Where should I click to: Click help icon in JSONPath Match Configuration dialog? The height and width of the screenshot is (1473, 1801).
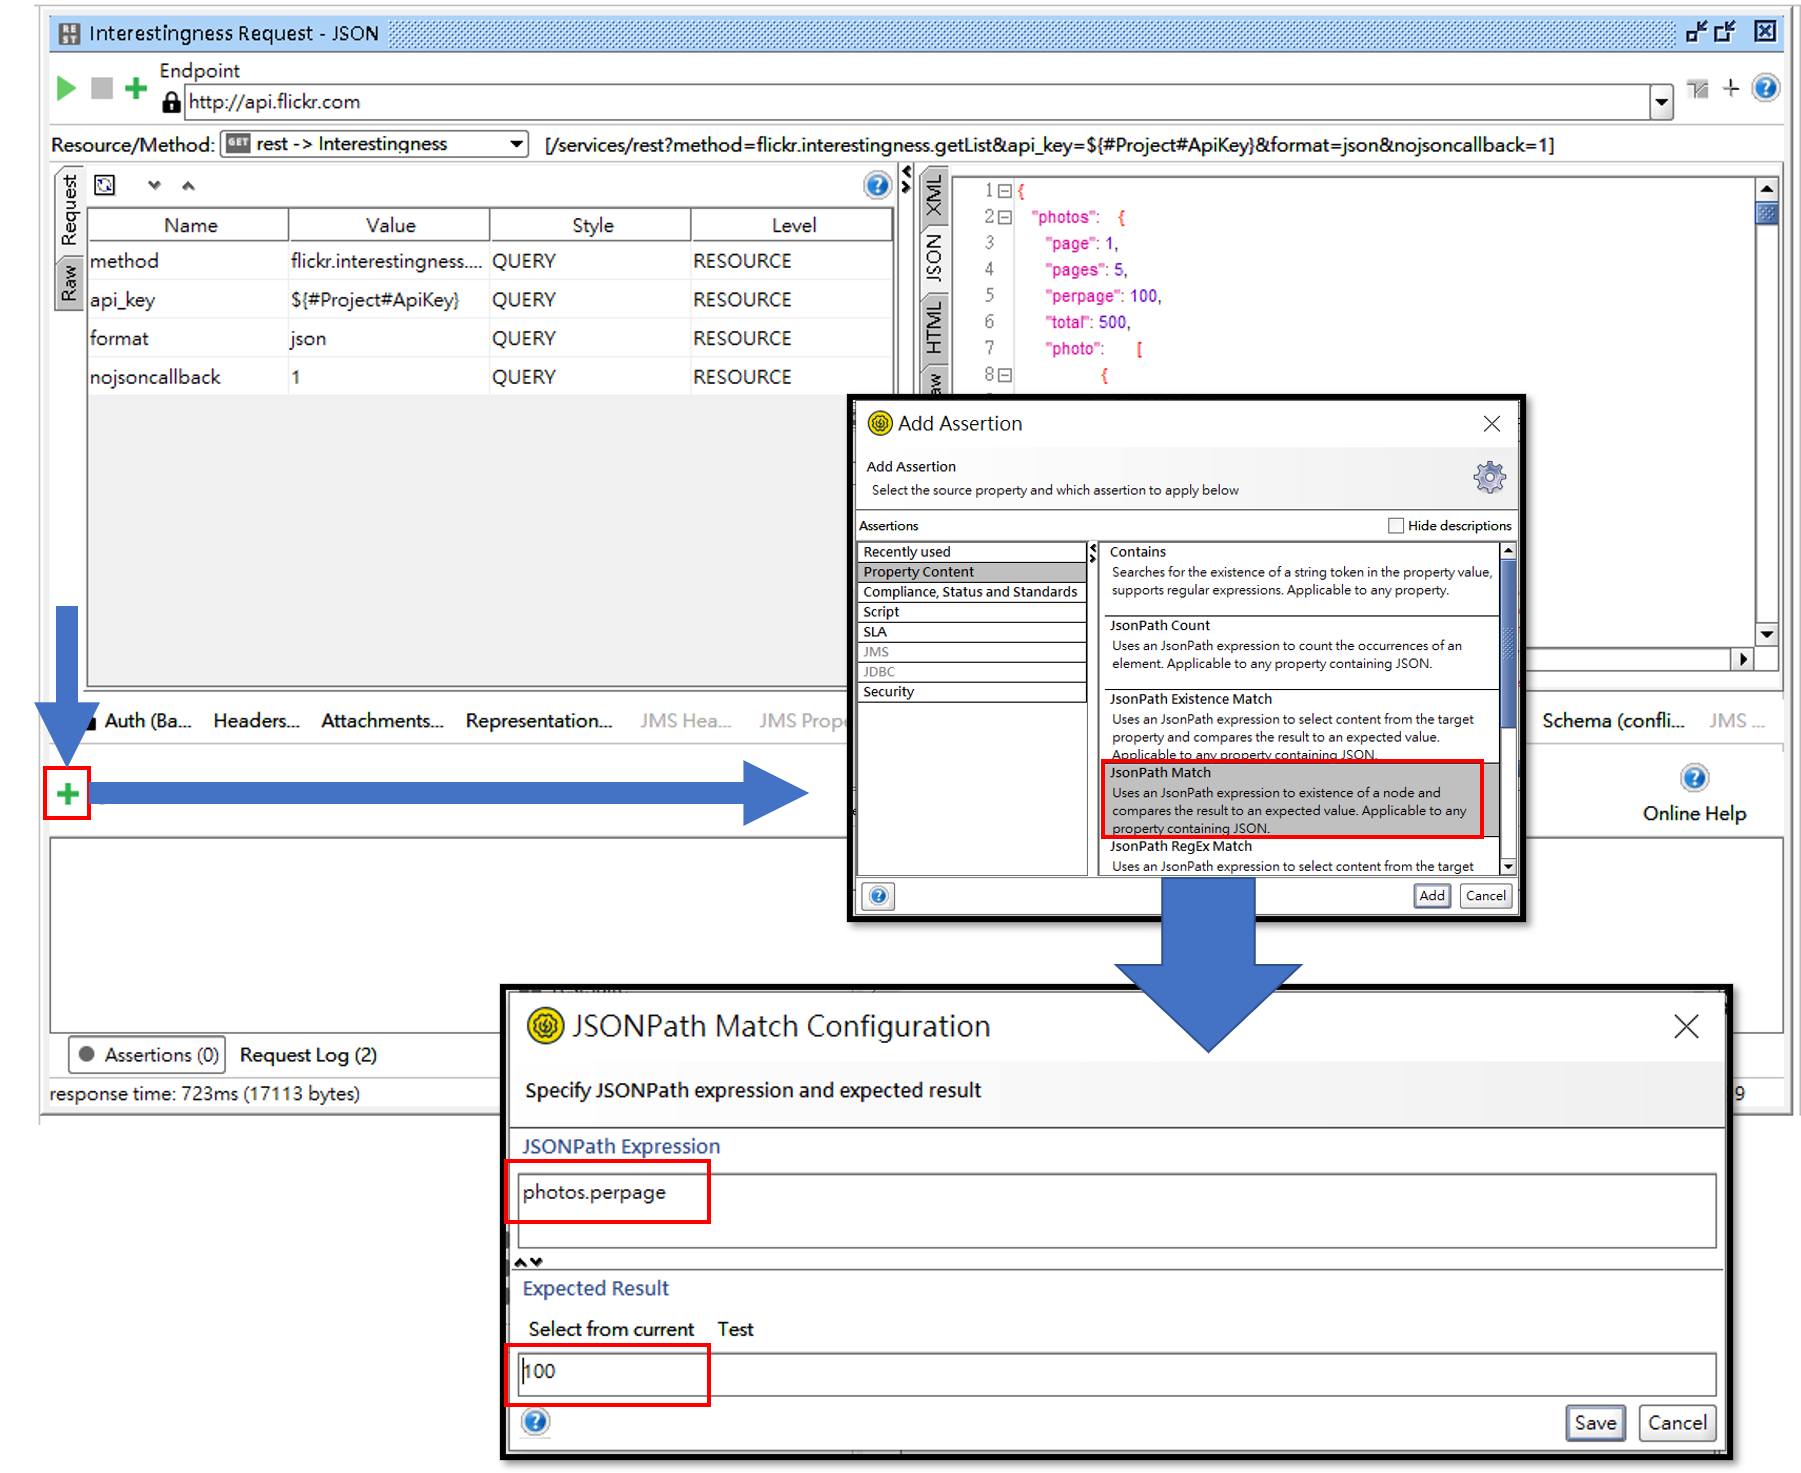click(536, 1421)
